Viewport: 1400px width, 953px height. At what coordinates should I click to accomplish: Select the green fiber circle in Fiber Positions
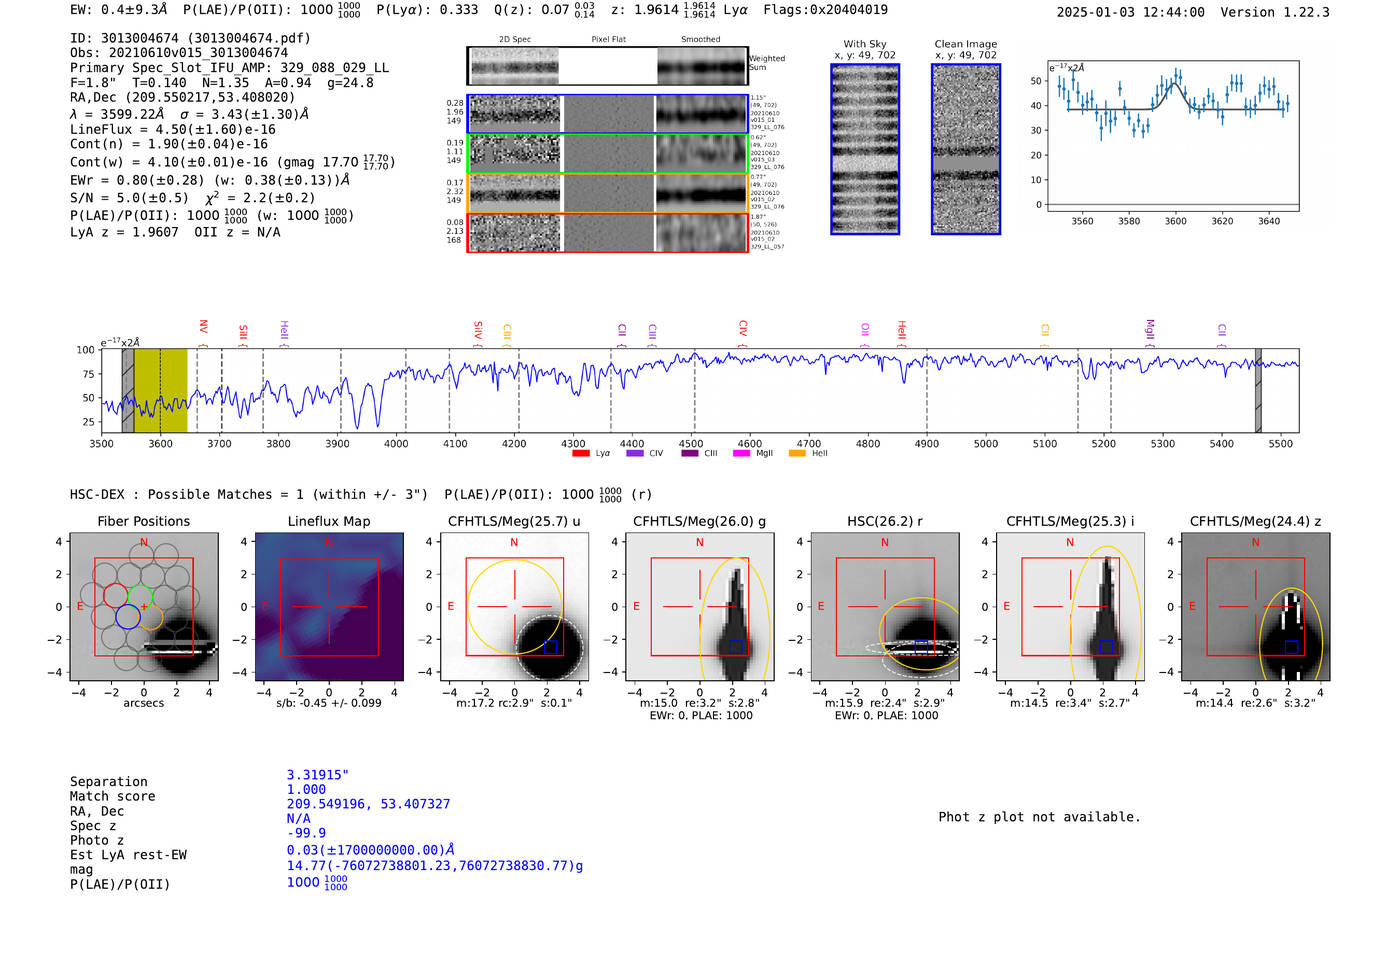coord(140,596)
